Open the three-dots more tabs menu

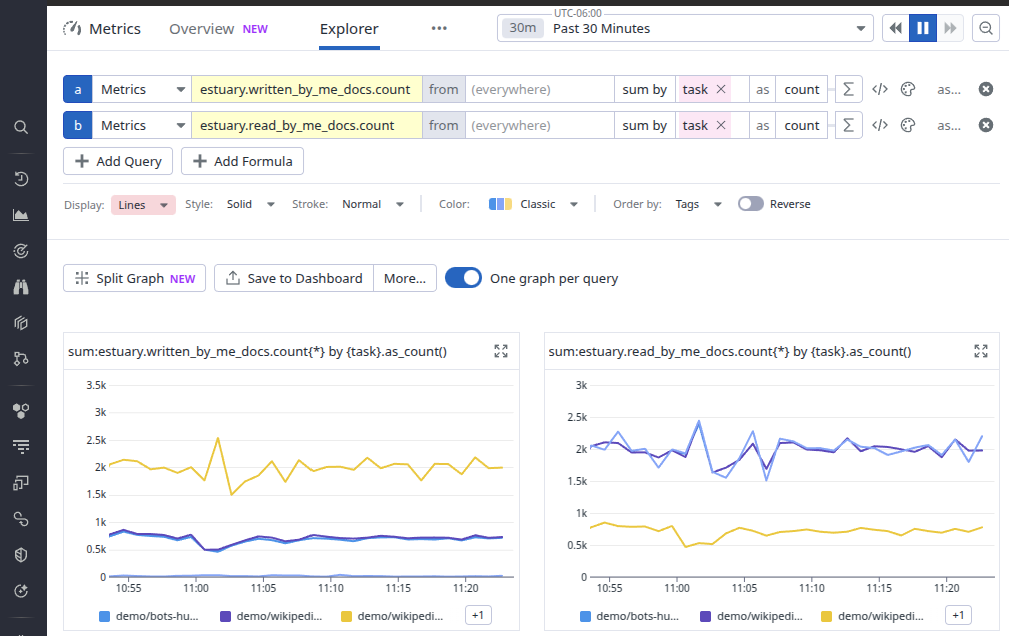point(439,28)
